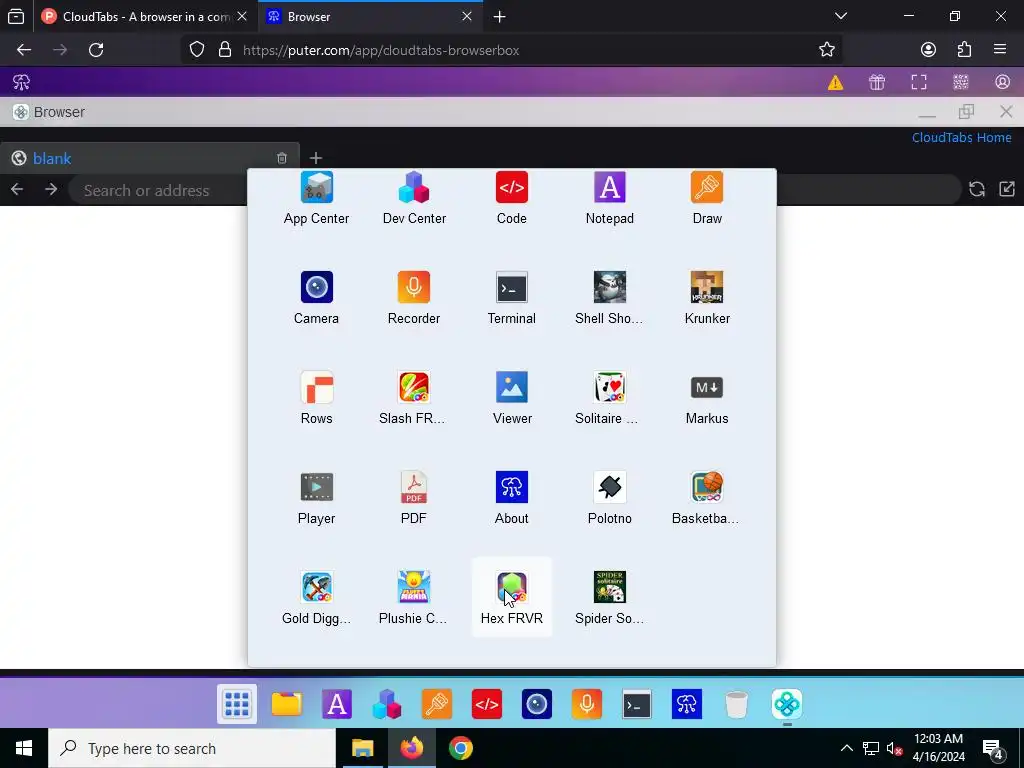Open file manager in Puter dock

(287, 704)
